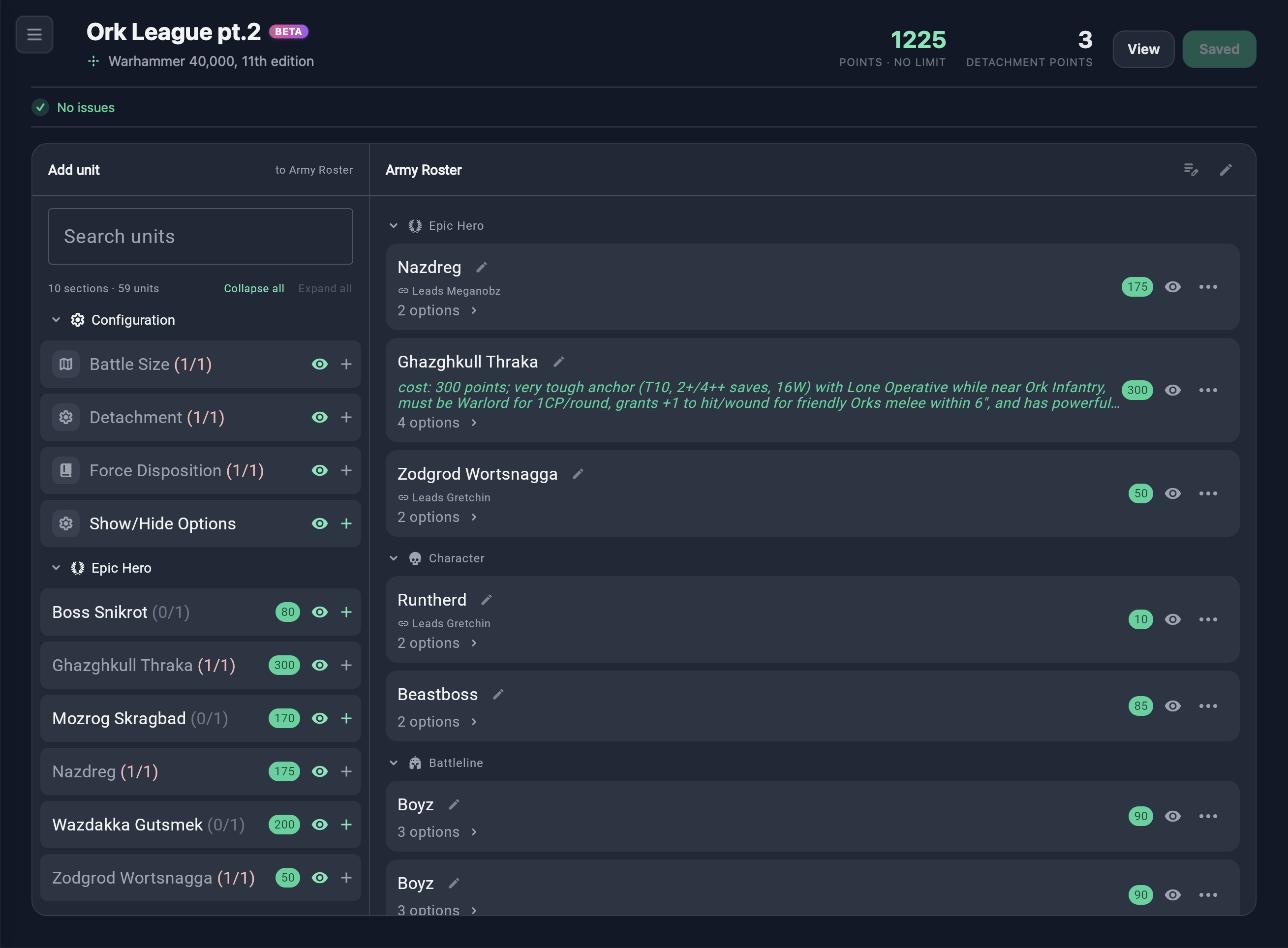Image resolution: width=1288 pixels, height=948 pixels.
Task: Toggle visibility for Boss Snikrot in unit list
Action: 320,612
